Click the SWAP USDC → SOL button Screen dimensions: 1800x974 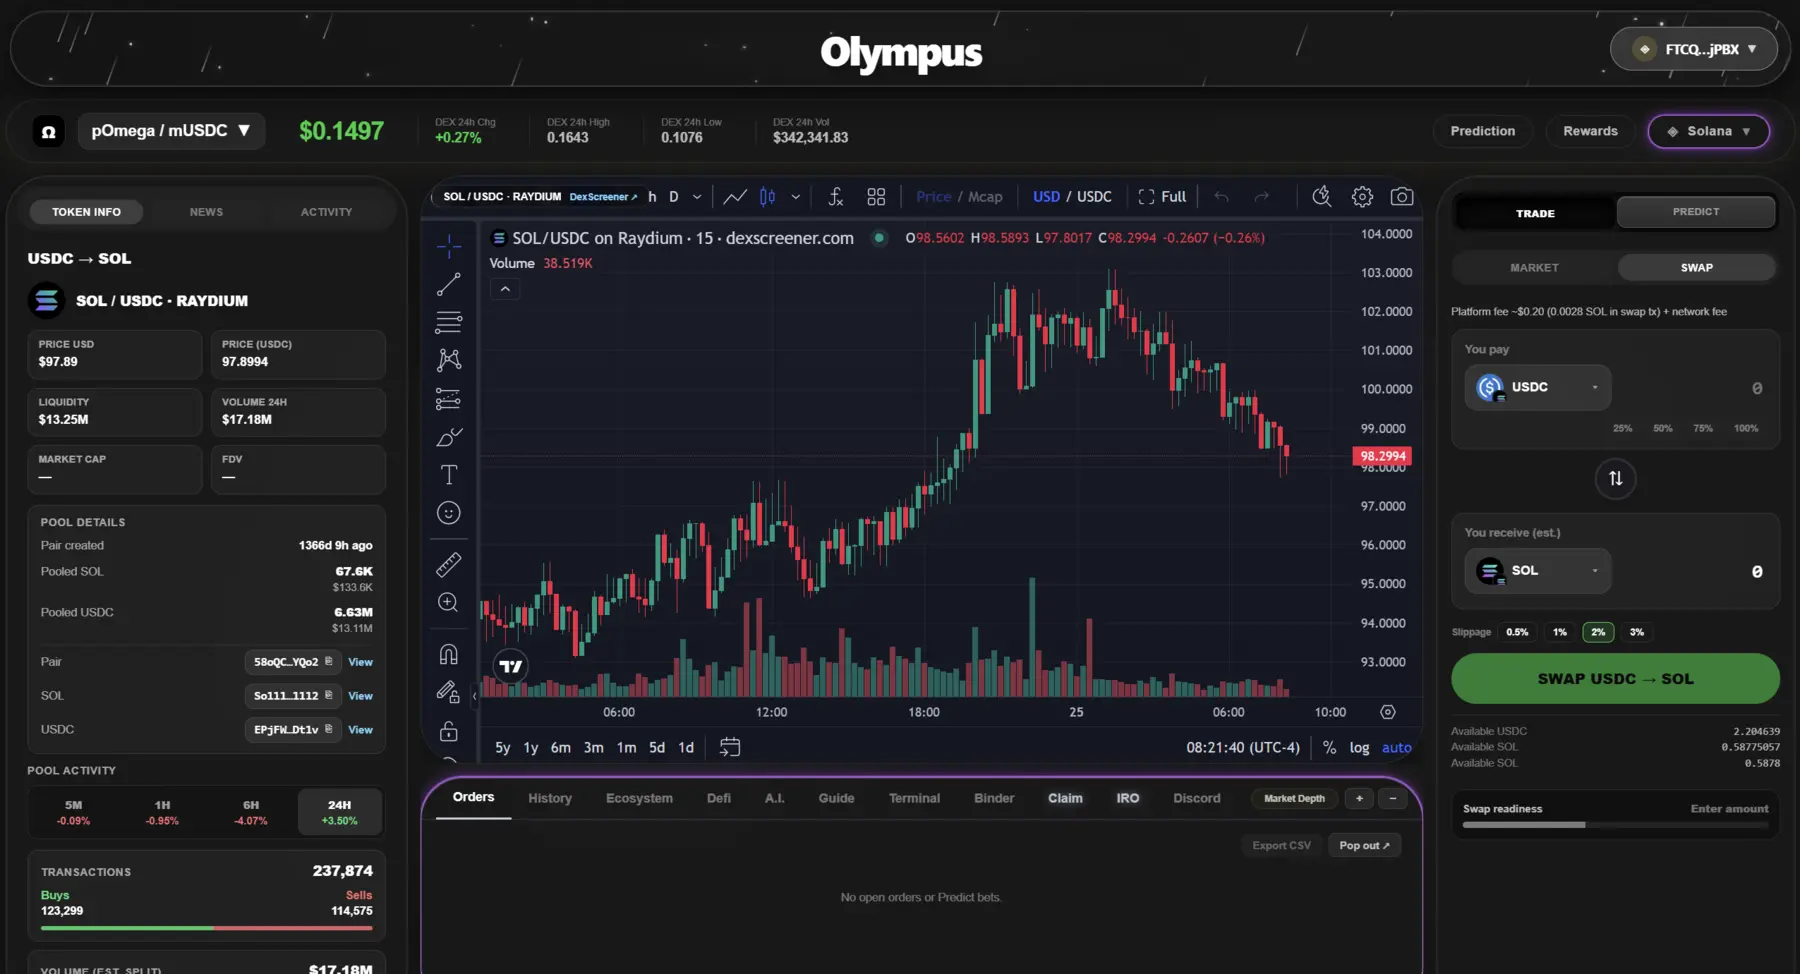click(1615, 679)
